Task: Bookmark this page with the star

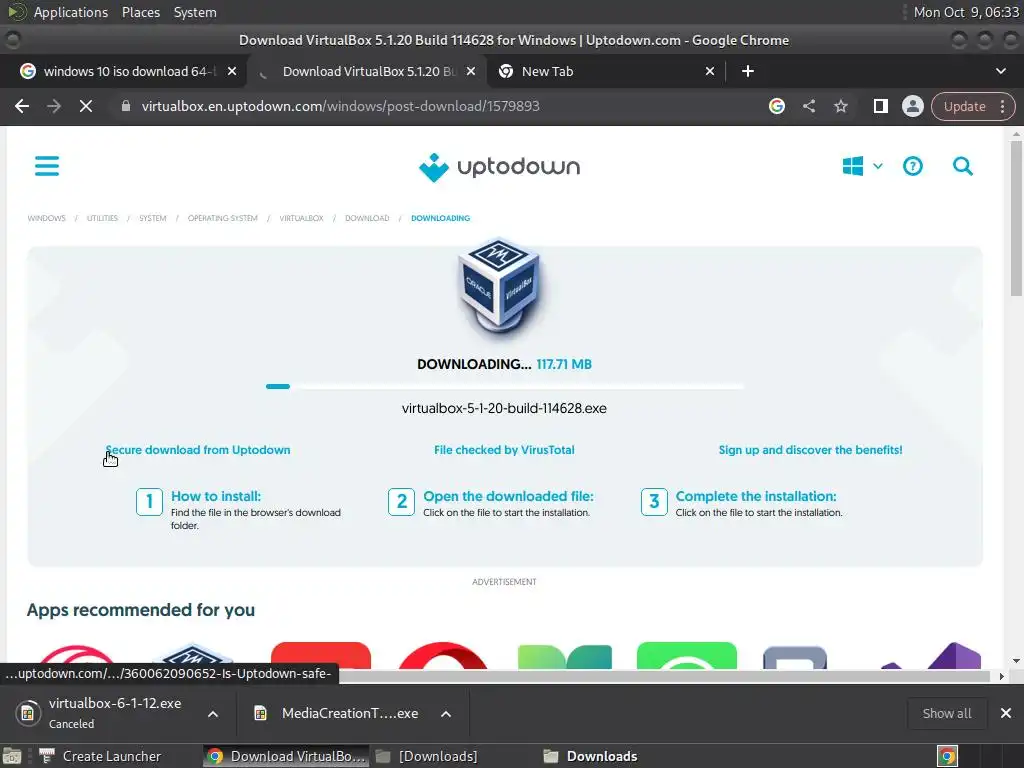Action: [x=840, y=106]
